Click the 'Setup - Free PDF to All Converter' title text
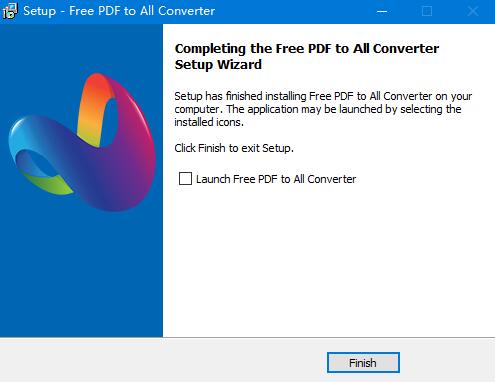The width and height of the screenshot is (495, 382). [x=119, y=11]
